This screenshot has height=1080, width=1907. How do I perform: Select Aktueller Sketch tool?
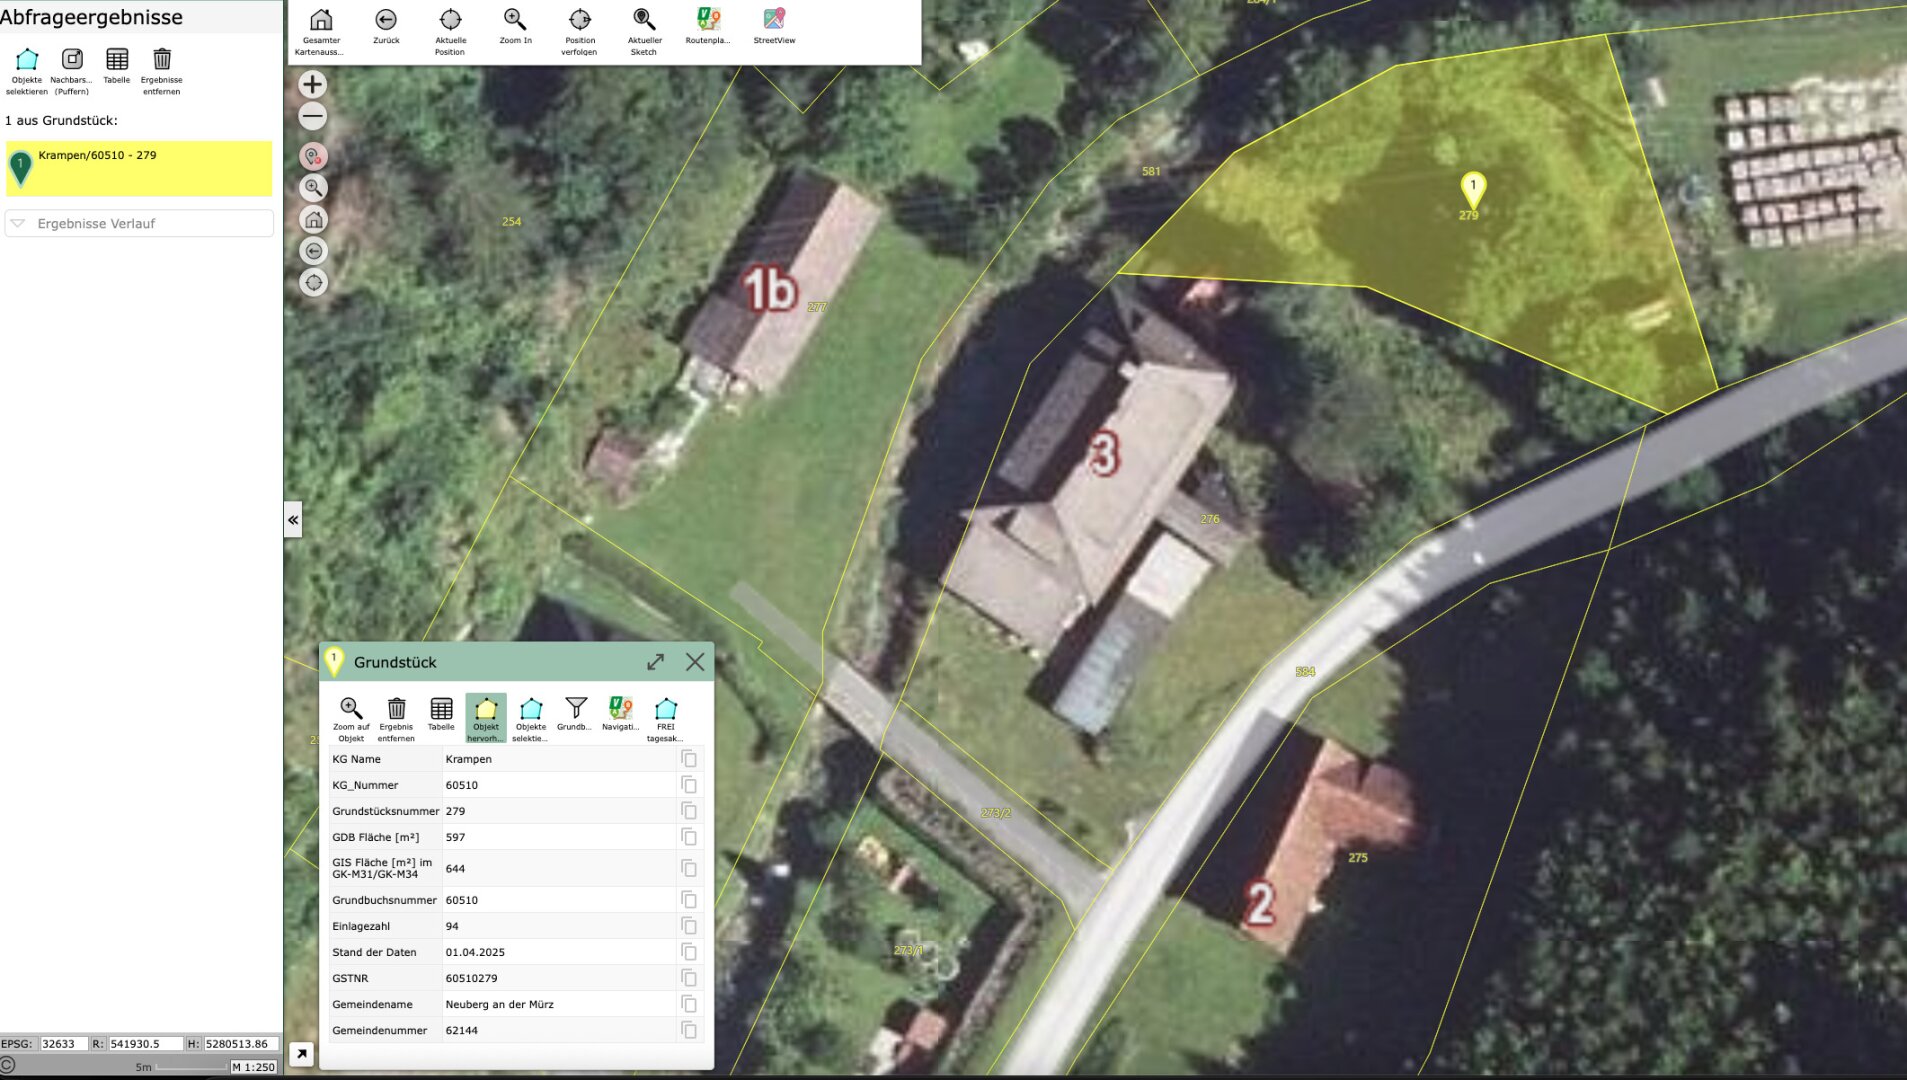(644, 20)
